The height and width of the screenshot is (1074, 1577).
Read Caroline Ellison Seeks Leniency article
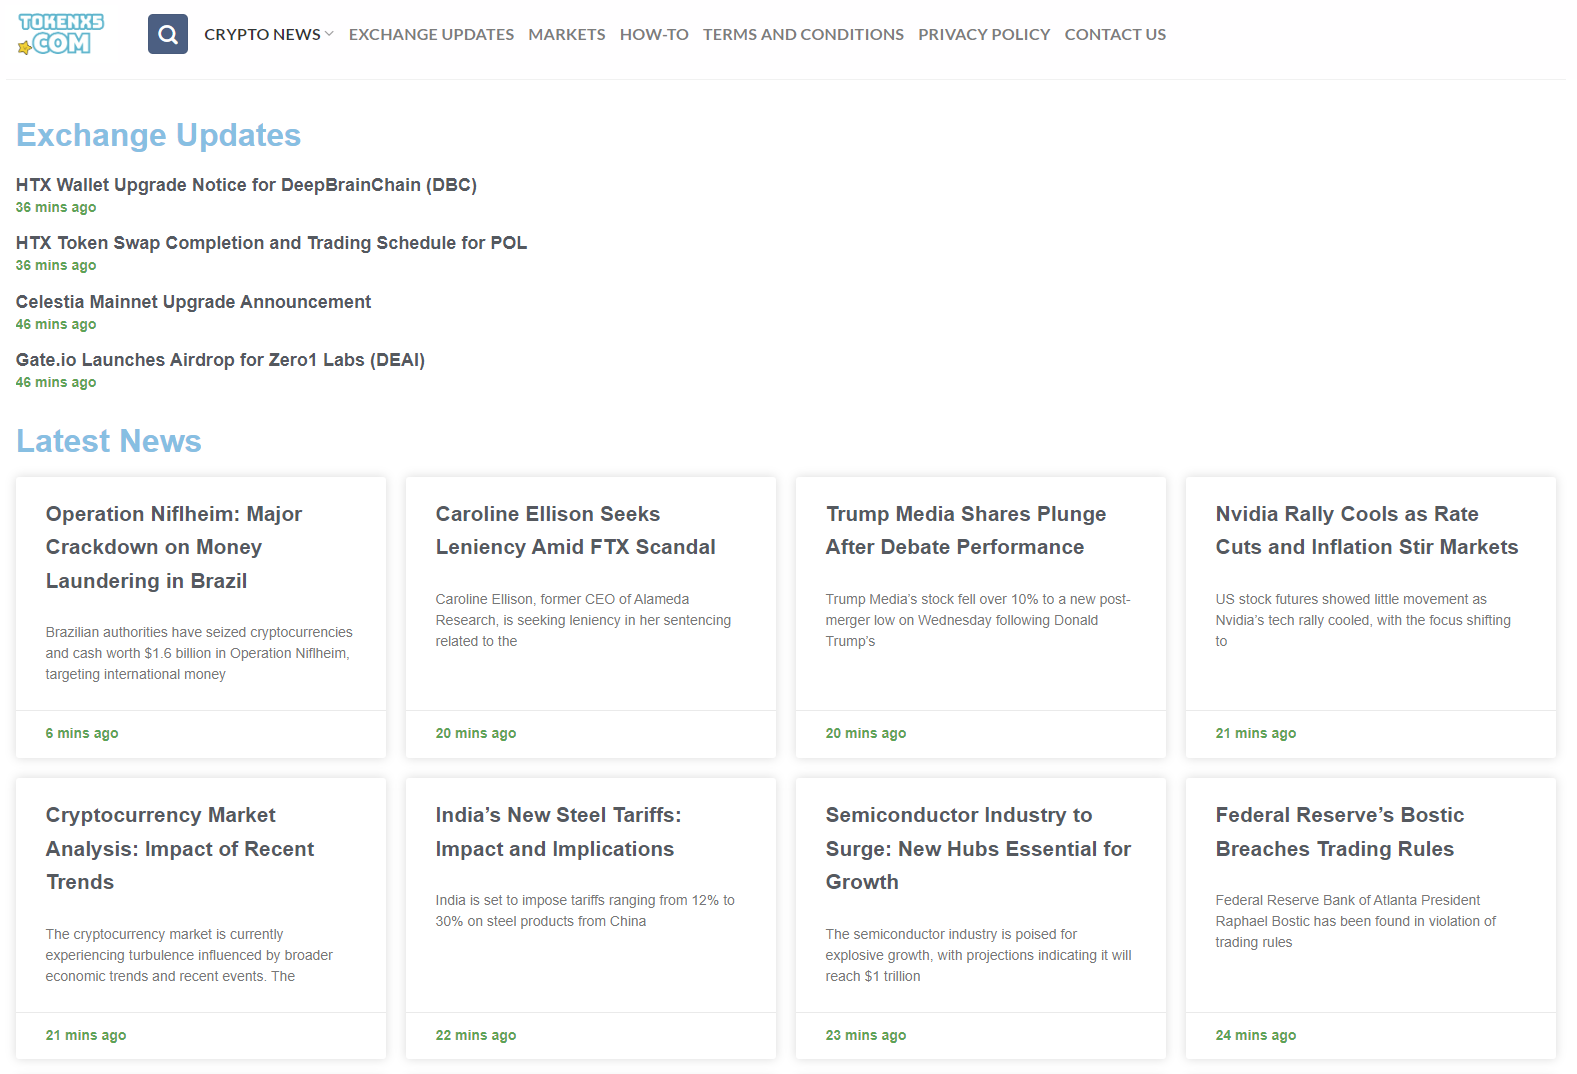[575, 530]
